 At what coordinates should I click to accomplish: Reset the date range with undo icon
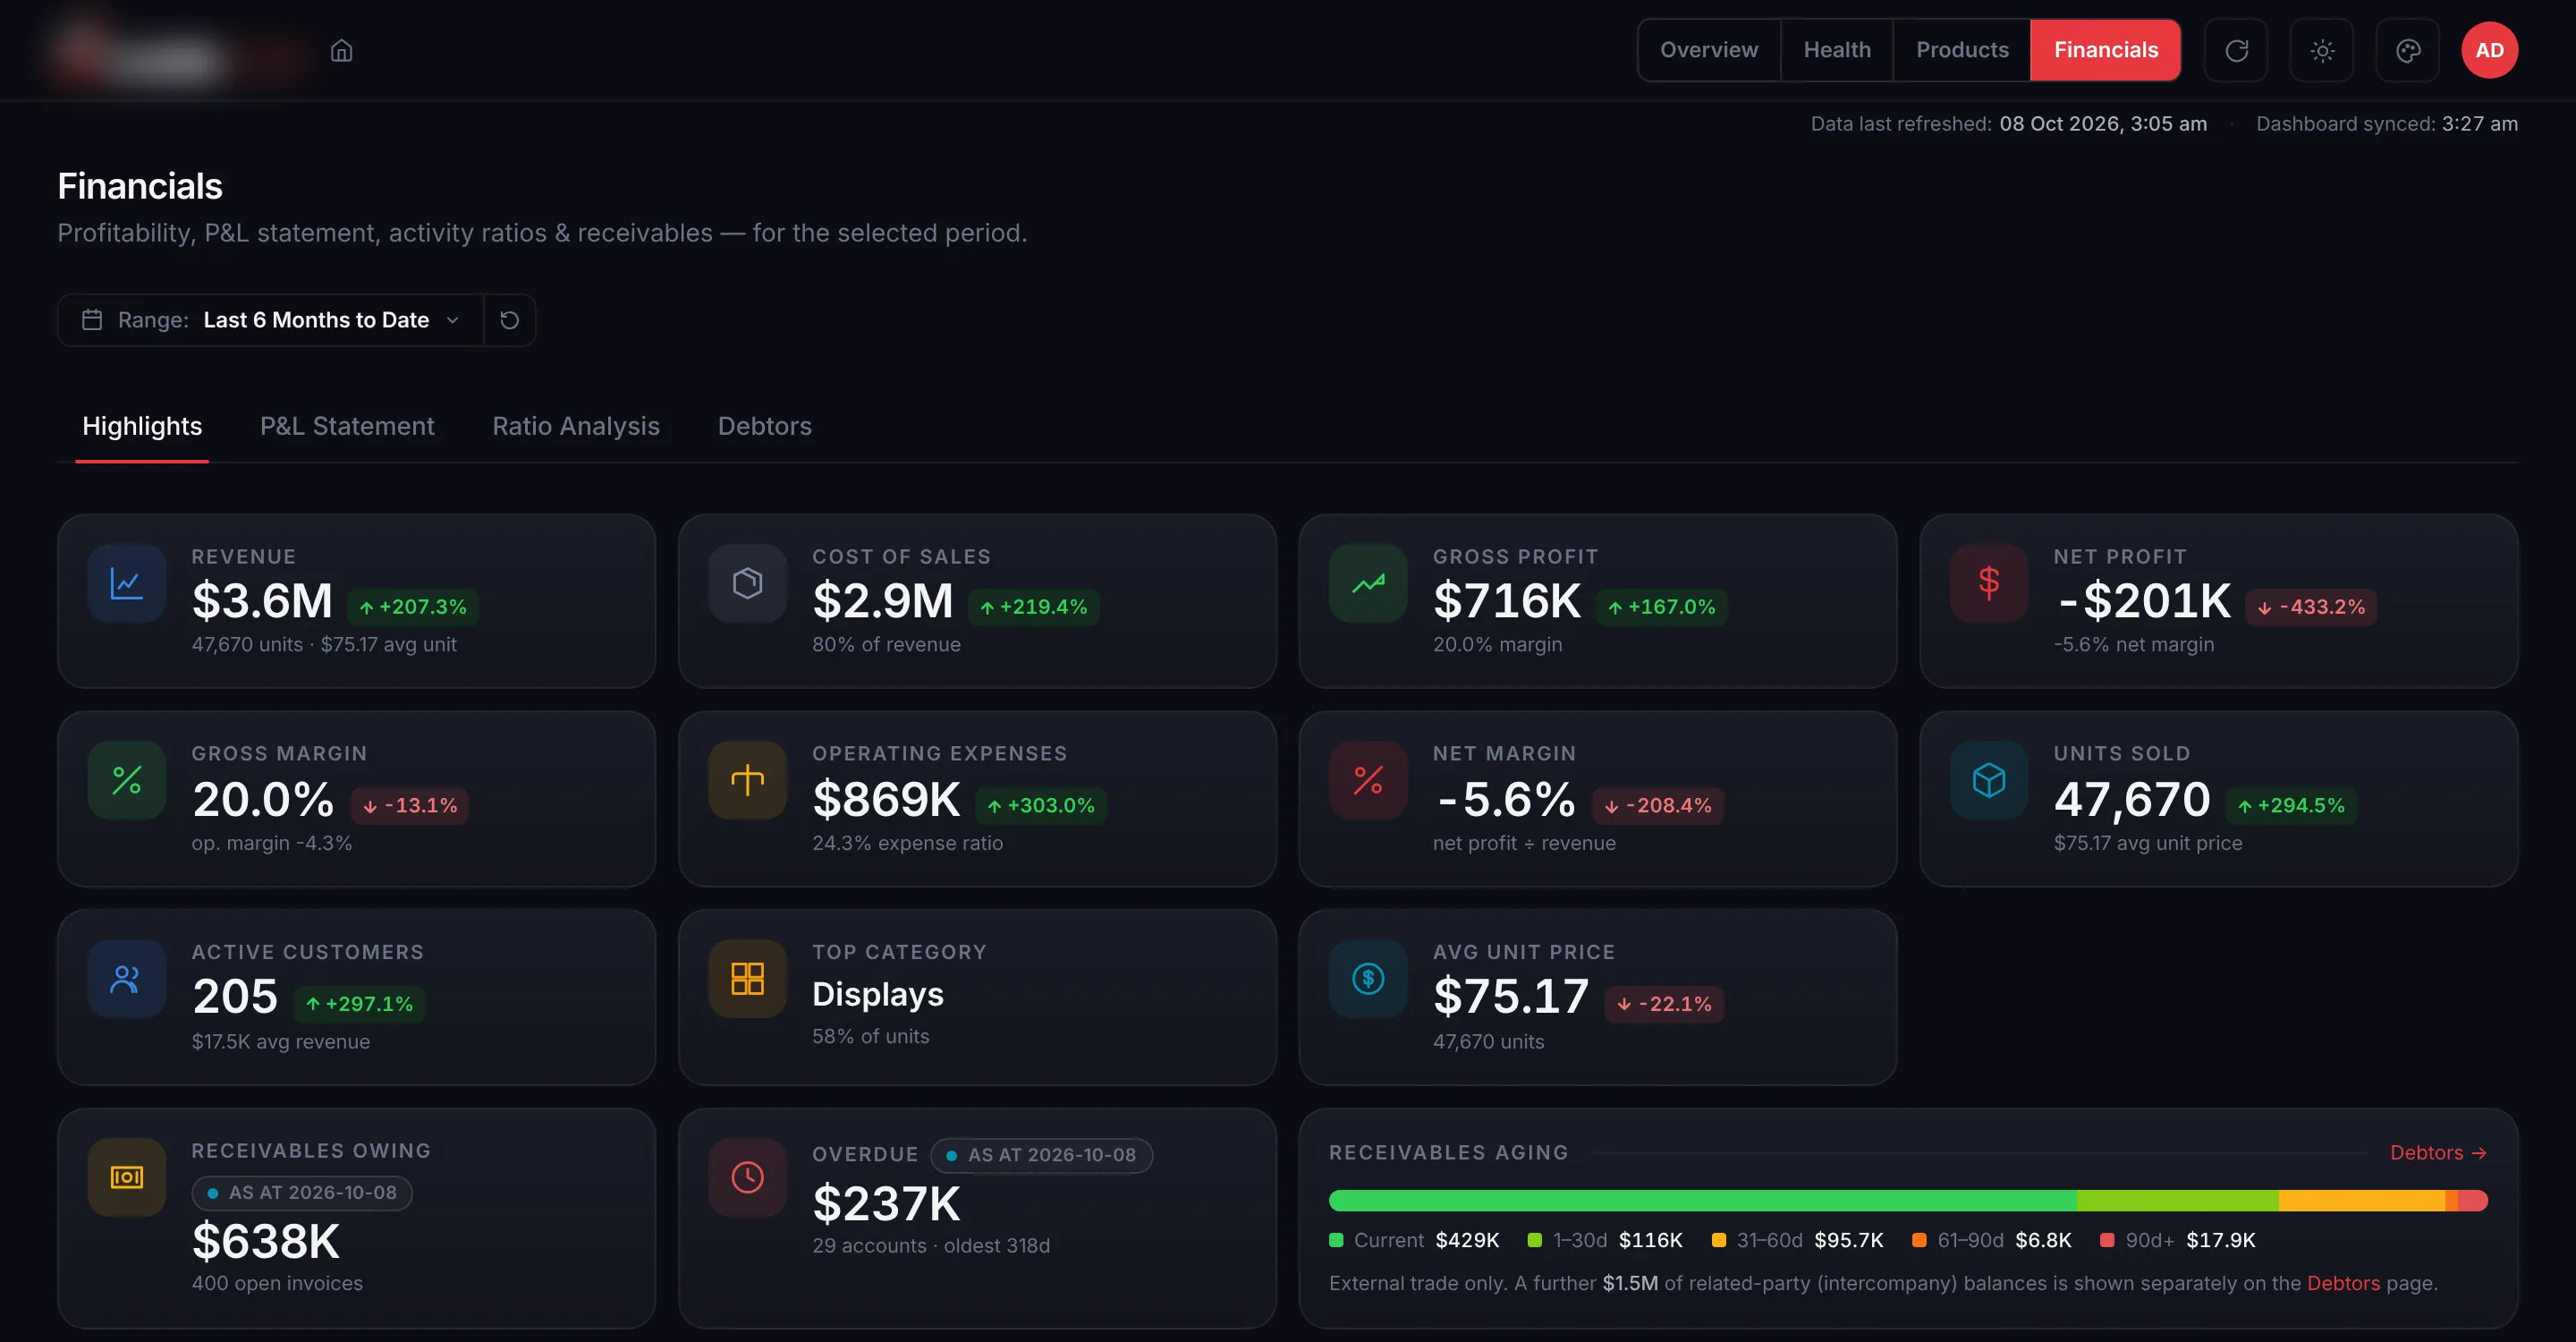(510, 320)
